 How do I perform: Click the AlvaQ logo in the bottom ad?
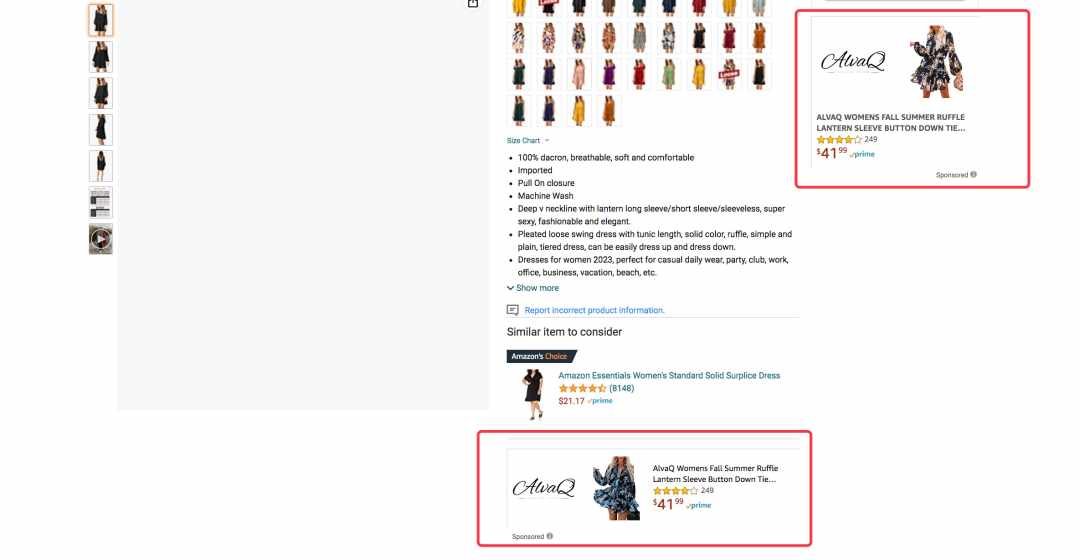(x=543, y=488)
